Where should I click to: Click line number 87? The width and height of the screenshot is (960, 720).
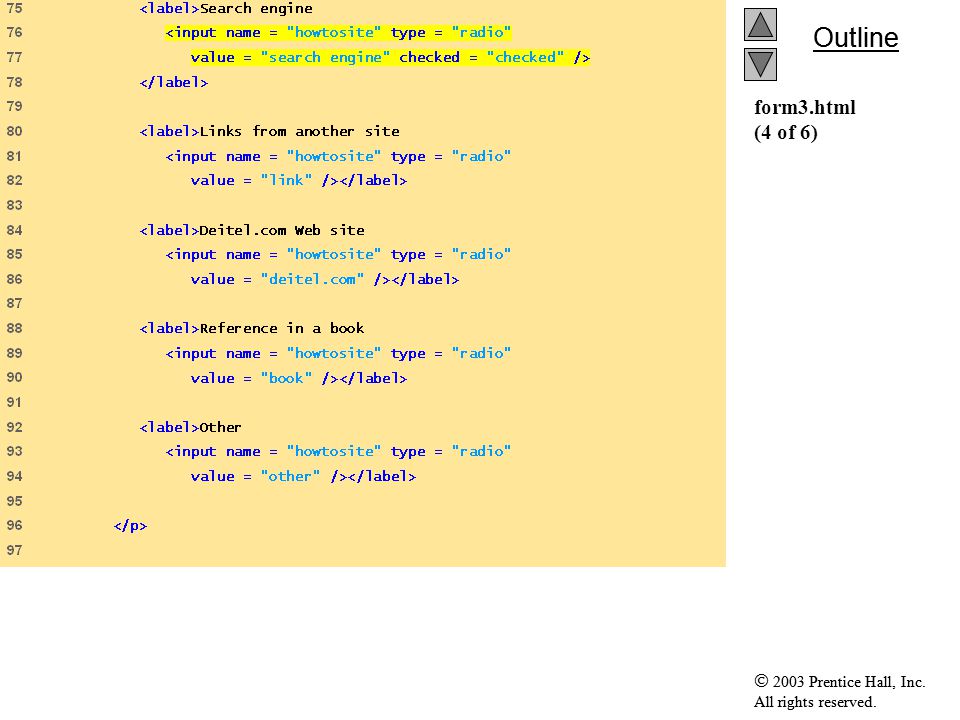point(14,304)
